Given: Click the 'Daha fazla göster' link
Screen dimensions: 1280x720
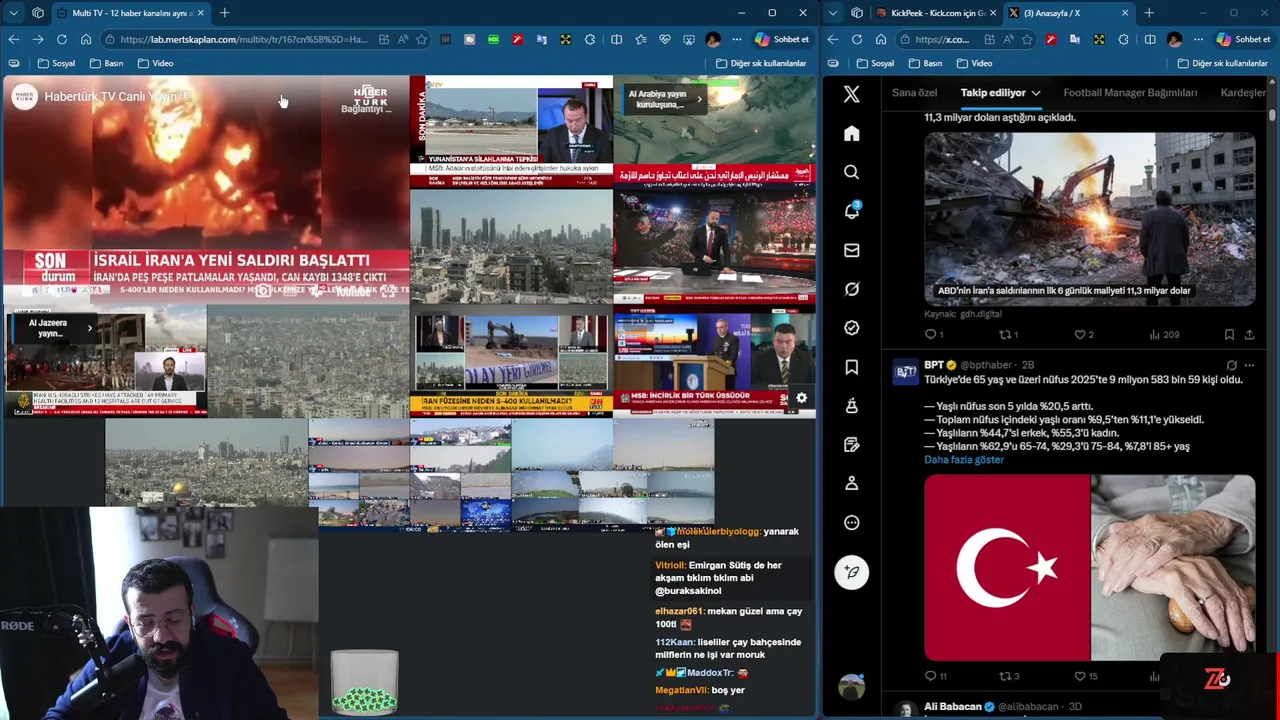Looking at the screenshot, I should click(x=964, y=460).
